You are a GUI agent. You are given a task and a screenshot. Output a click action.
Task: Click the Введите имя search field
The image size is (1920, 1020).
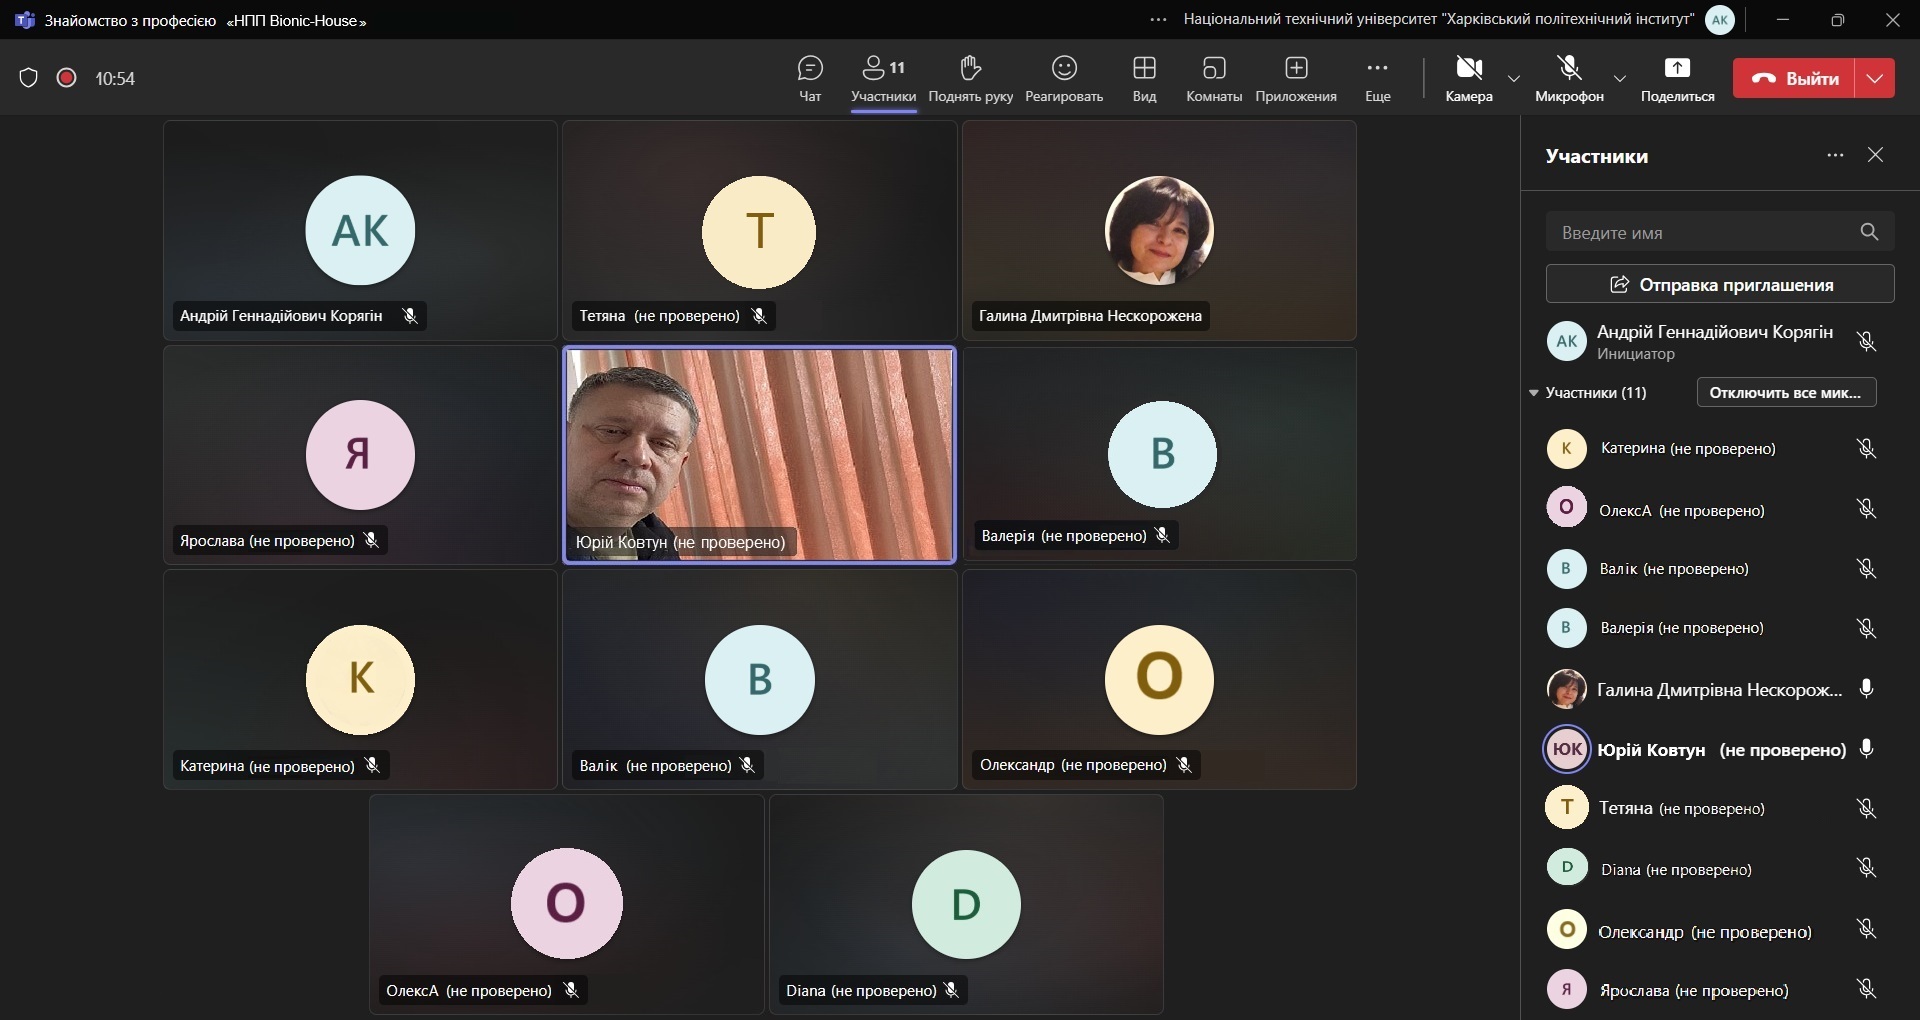pos(1700,232)
